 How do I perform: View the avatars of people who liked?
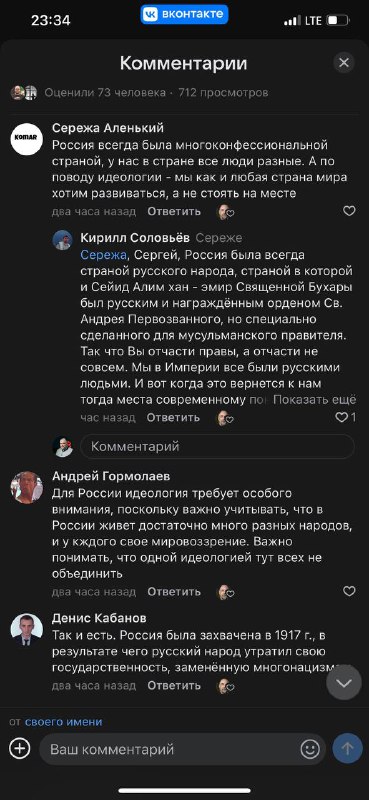[24, 92]
